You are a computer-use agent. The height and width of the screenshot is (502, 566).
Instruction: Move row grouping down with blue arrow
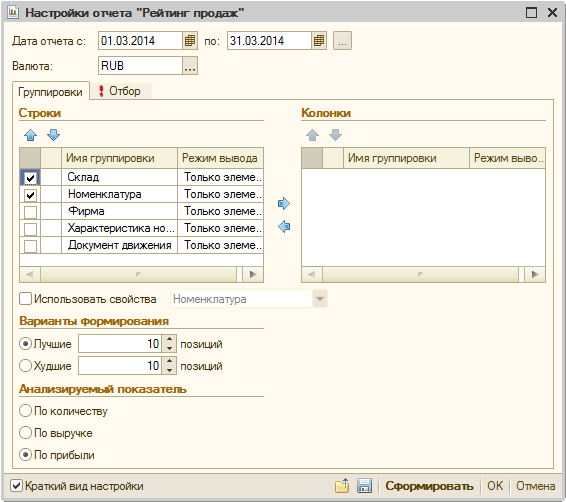[53, 135]
